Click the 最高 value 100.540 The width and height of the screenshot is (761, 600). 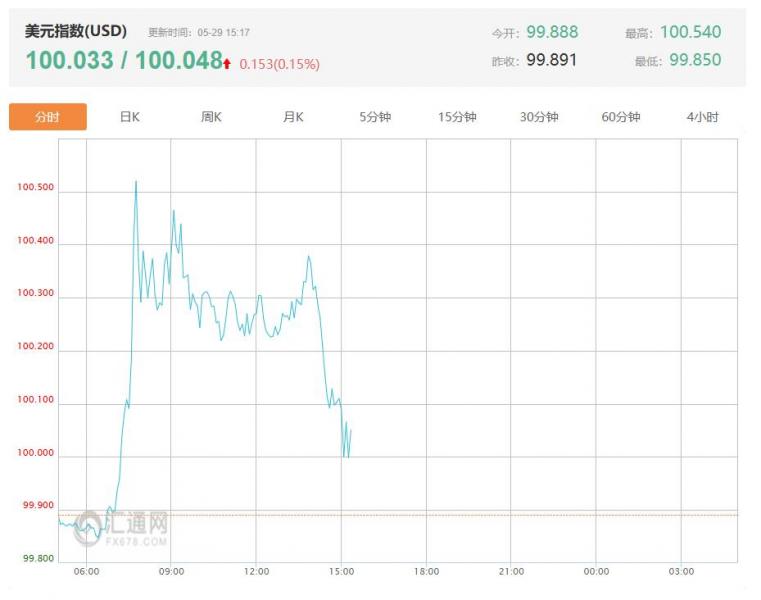(x=690, y=33)
